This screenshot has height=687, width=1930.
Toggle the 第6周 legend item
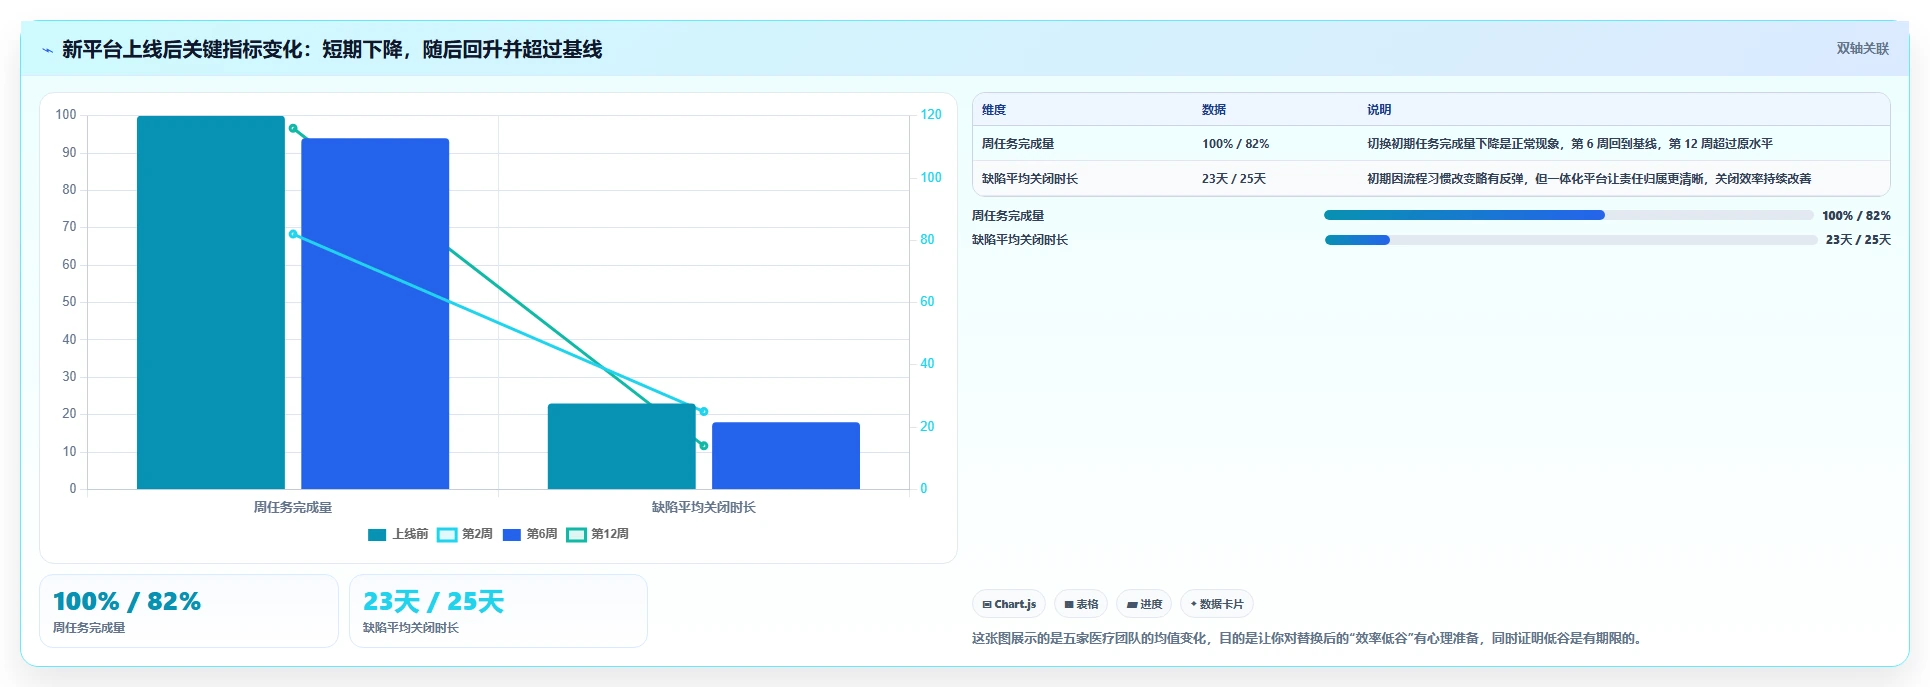pos(530,534)
